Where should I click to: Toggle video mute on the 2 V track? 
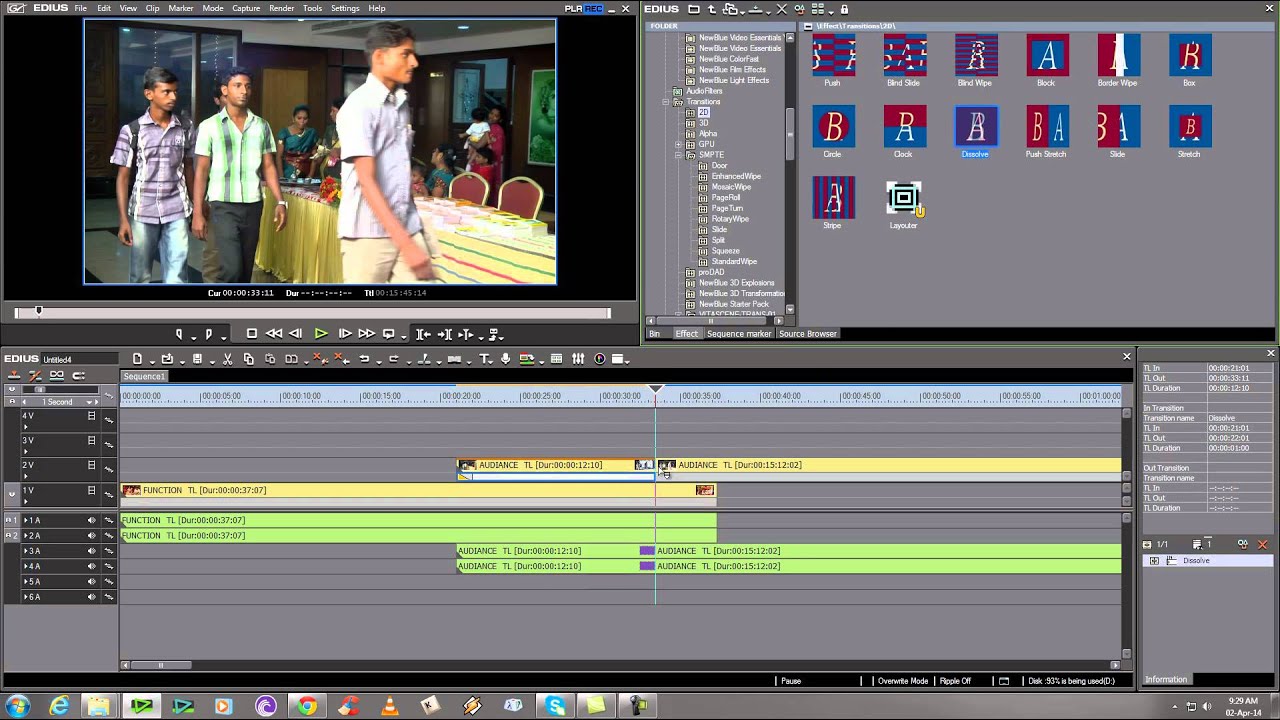pyautogui.click(x=92, y=465)
